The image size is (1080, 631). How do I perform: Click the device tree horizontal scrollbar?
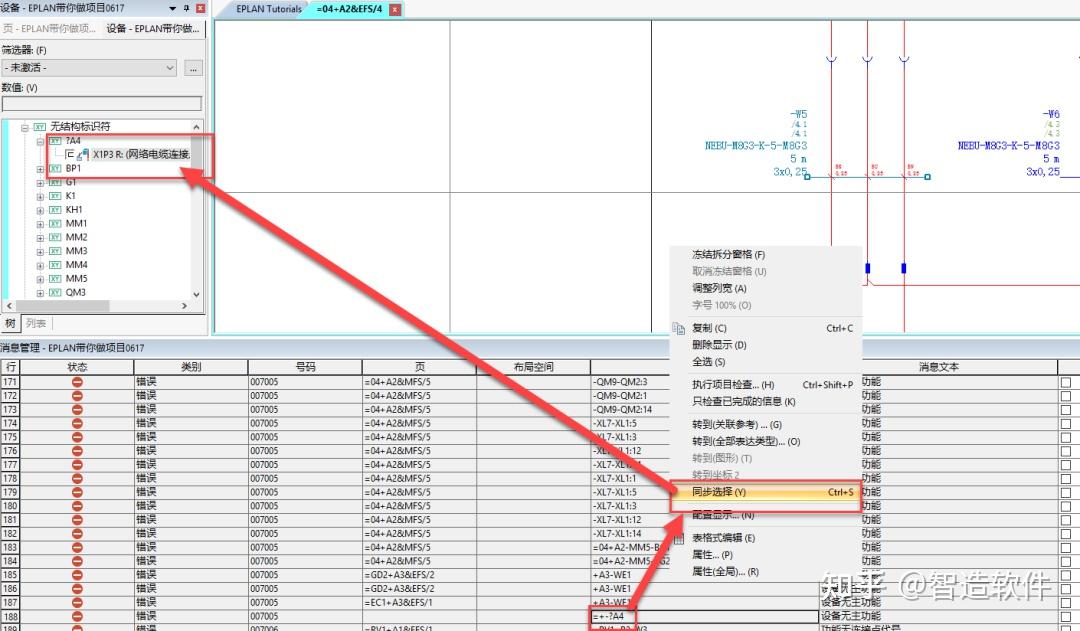tap(96, 305)
